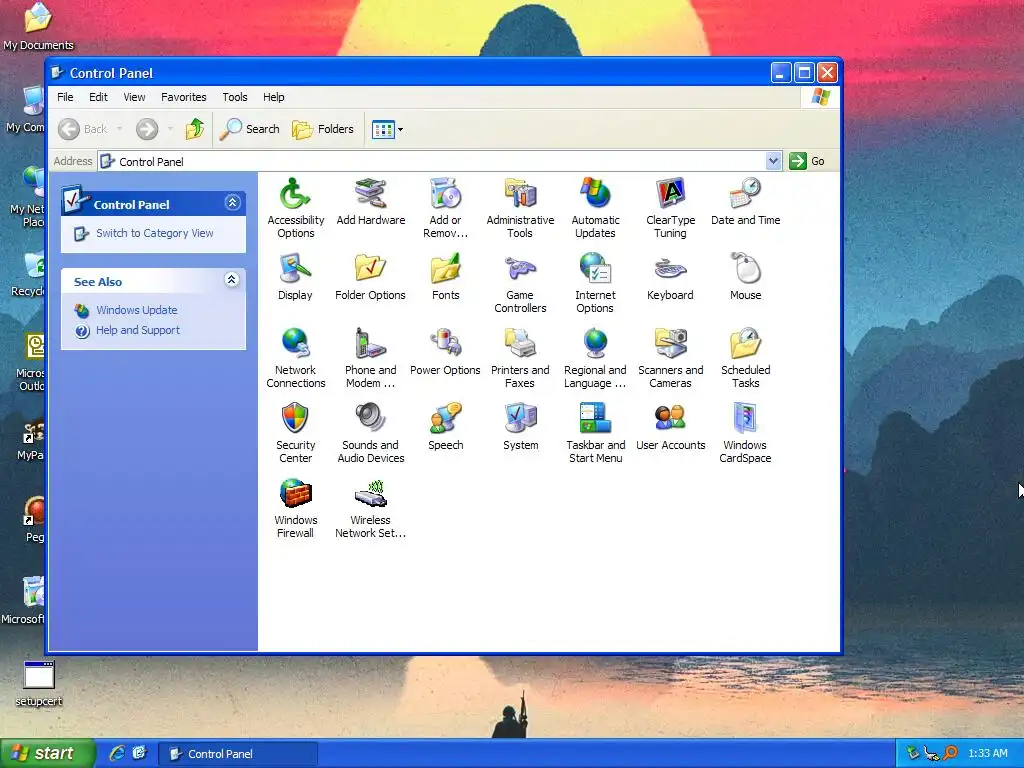Open the Views dropdown button
The height and width of the screenshot is (768, 1024).
point(387,129)
